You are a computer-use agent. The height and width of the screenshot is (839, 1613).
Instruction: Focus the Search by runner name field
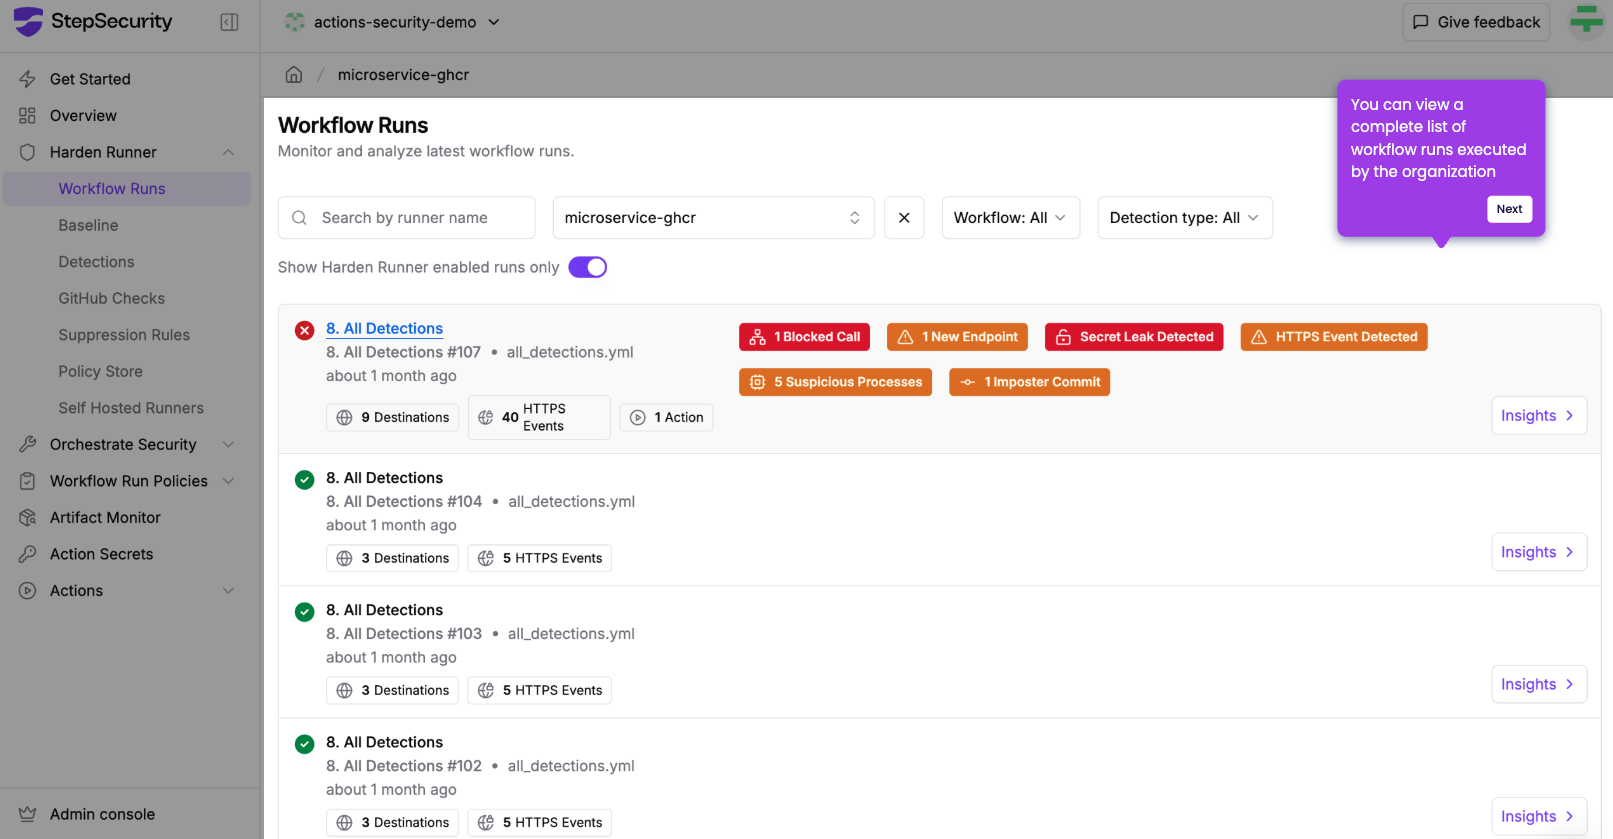[407, 218]
